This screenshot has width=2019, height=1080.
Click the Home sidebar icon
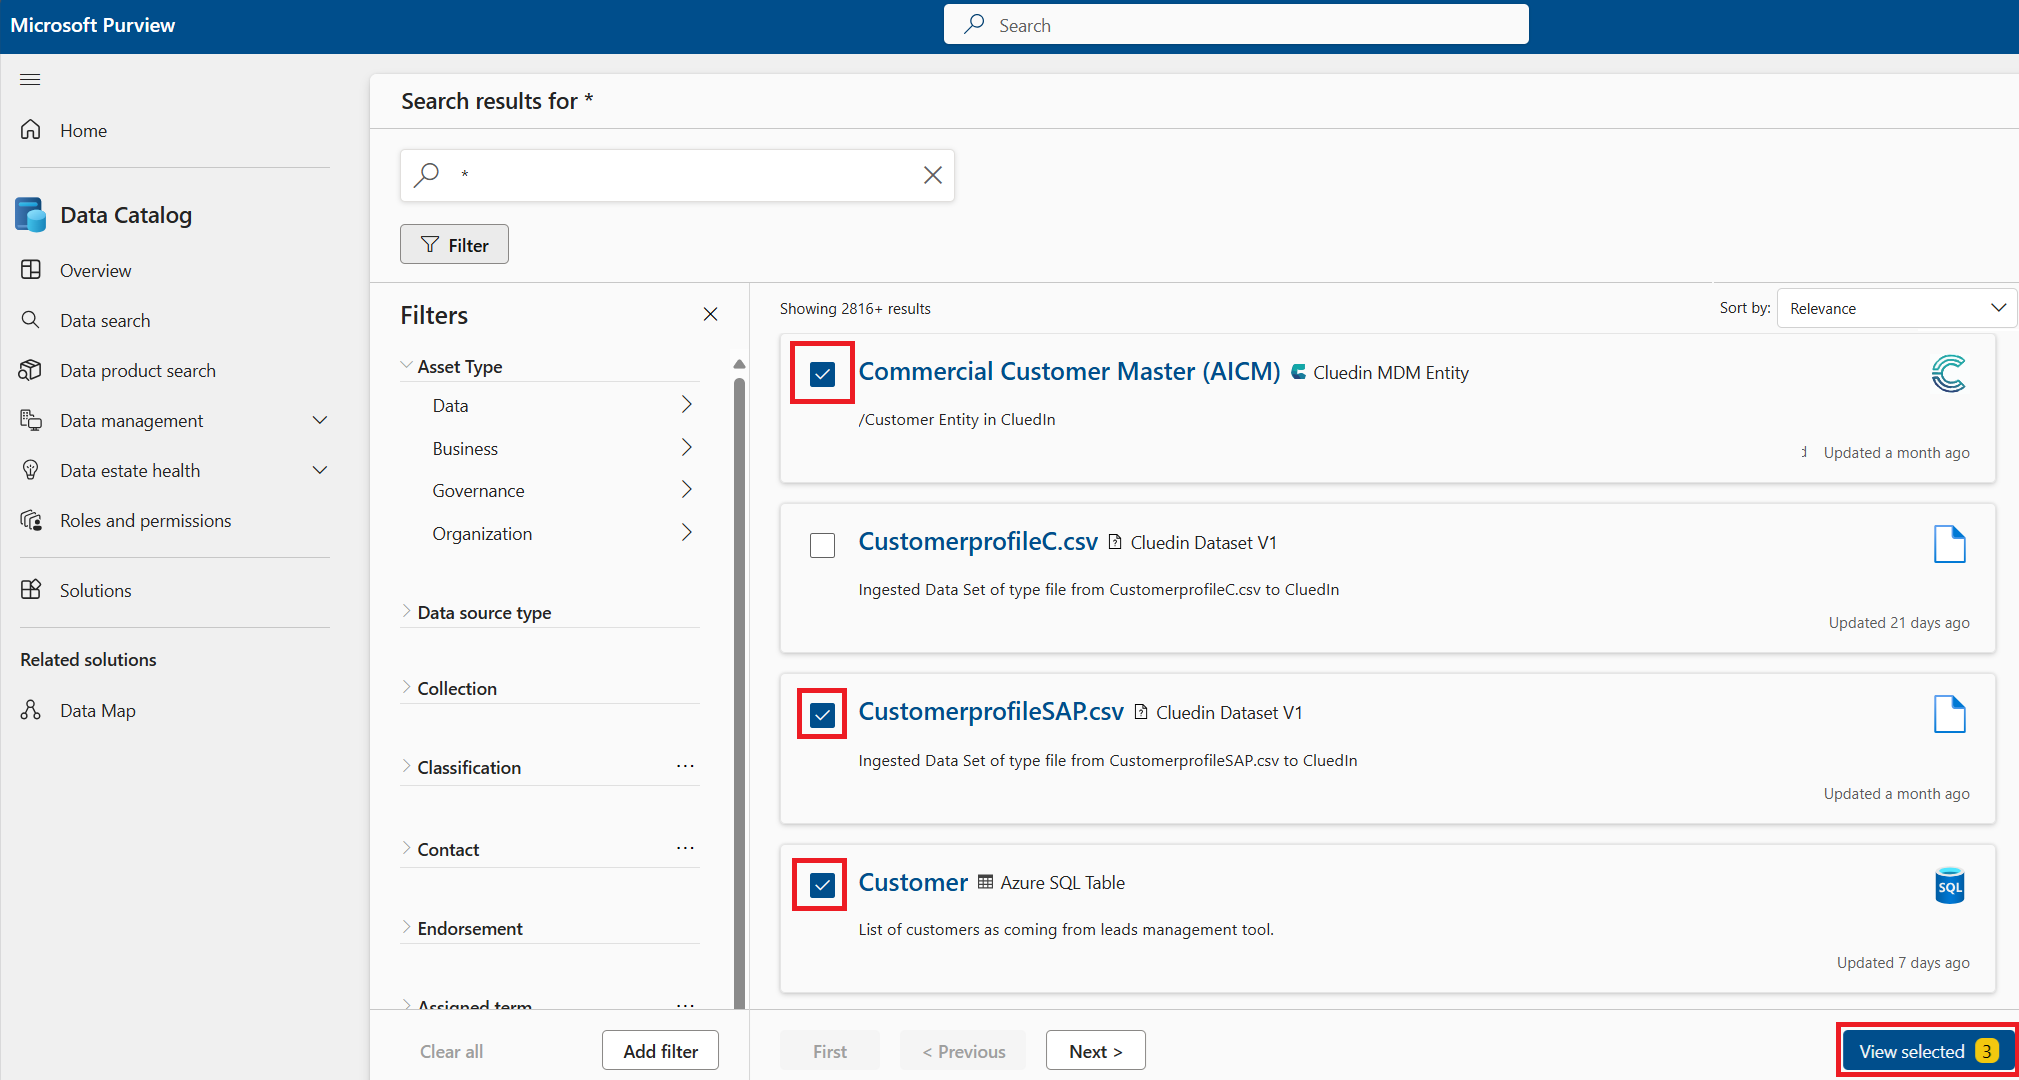[31, 129]
